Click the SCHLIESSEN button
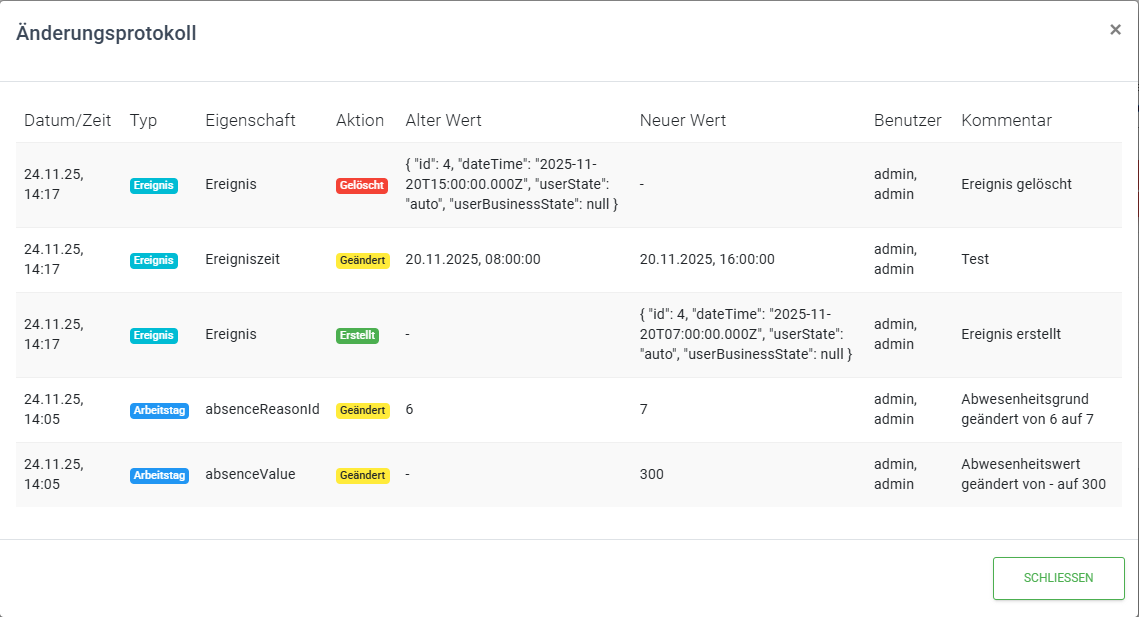 pos(1058,578)
